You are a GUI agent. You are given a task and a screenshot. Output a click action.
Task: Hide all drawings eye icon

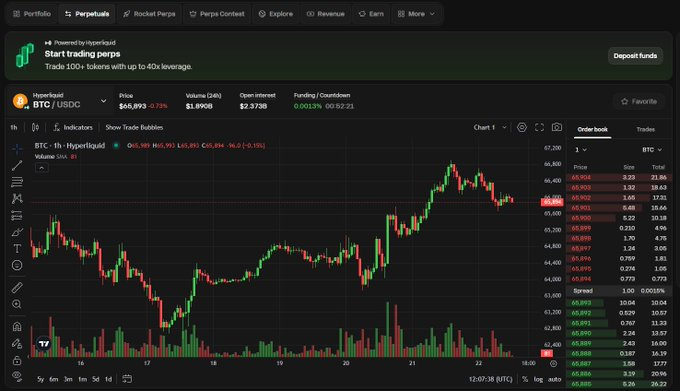(17, 375)
